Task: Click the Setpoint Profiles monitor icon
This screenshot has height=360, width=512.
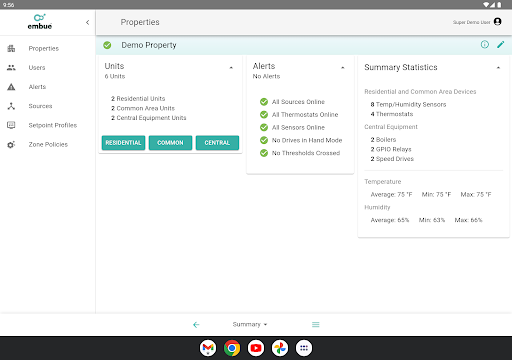Action: 11,125
